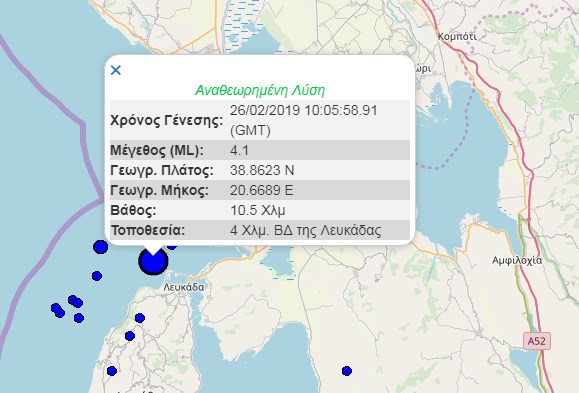
Task: Click the Αμφιλοχία town label on map
Action: point(517,261)
